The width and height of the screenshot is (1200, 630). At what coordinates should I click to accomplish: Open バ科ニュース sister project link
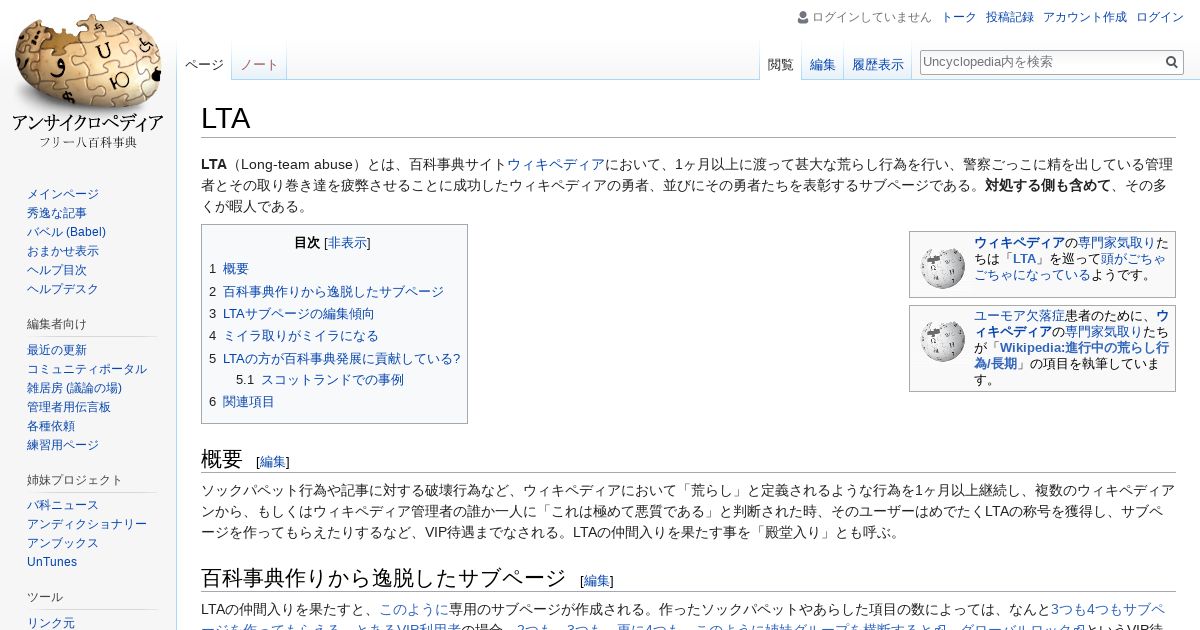[63, 505]
